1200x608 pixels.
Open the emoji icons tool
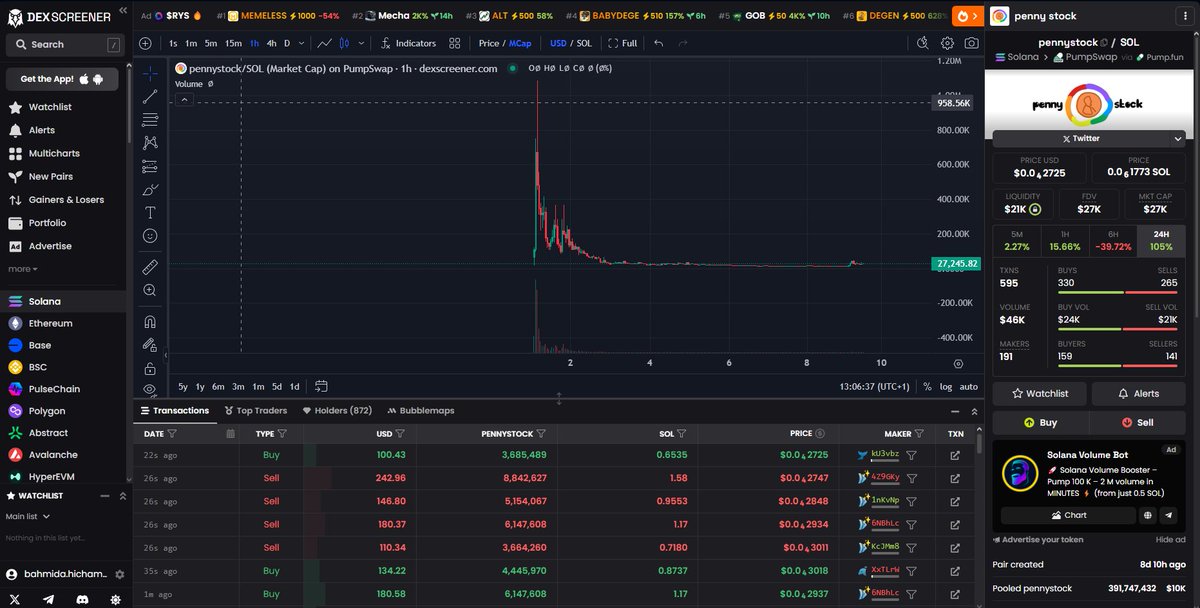point(150,235)
